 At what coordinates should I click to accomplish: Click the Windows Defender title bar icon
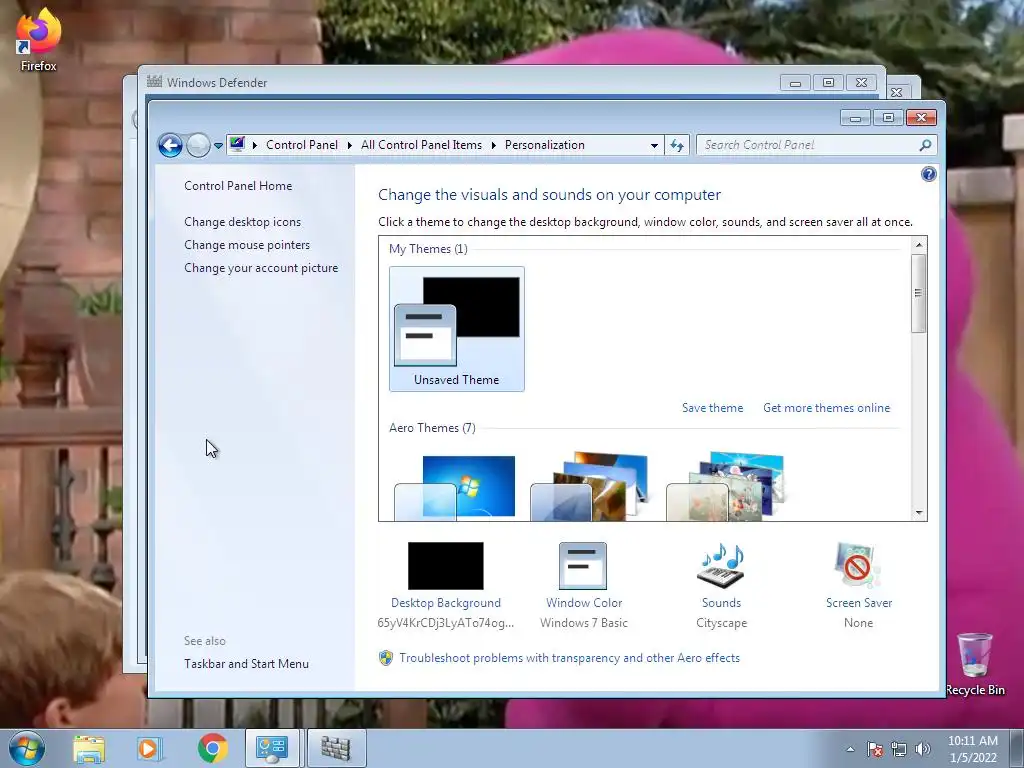click(154, 82)
